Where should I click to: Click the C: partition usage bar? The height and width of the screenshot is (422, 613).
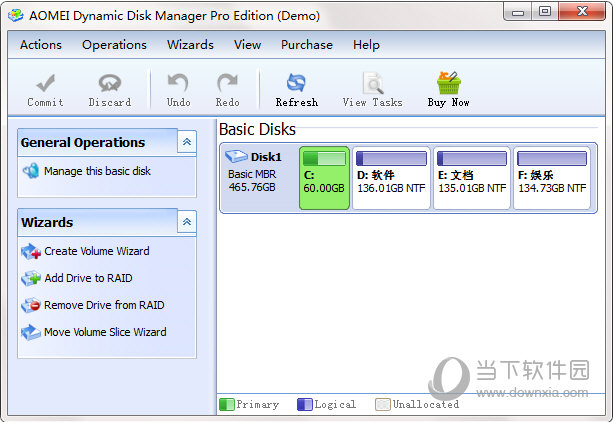[324, 158]
